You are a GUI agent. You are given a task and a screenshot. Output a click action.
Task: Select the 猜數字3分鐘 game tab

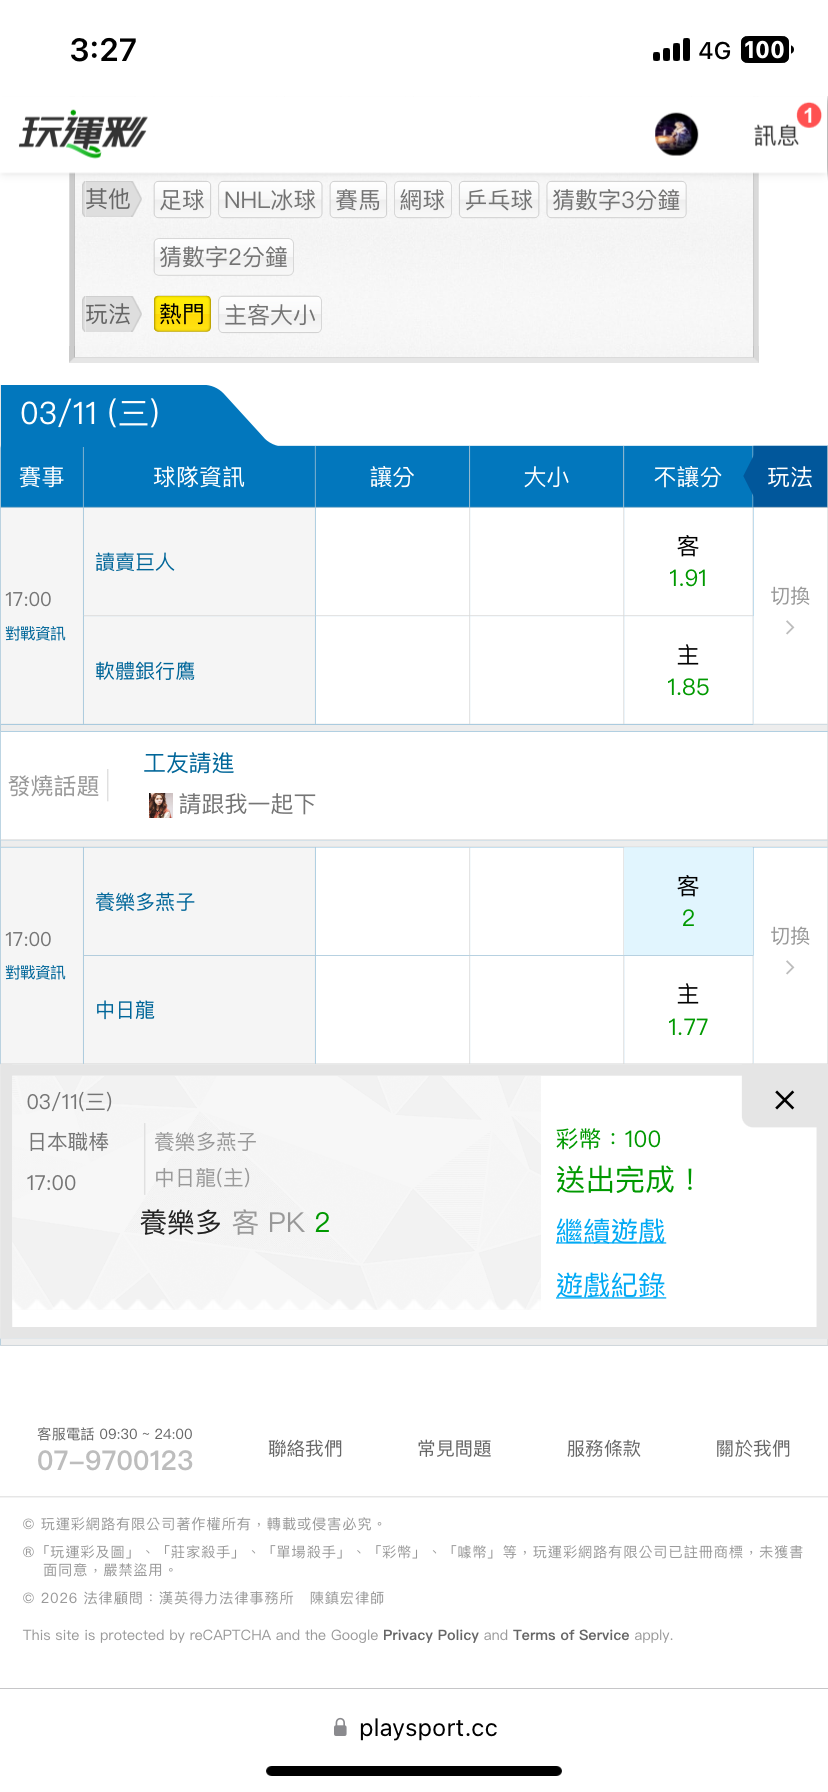pyautogui.click(x=616, y=200)
